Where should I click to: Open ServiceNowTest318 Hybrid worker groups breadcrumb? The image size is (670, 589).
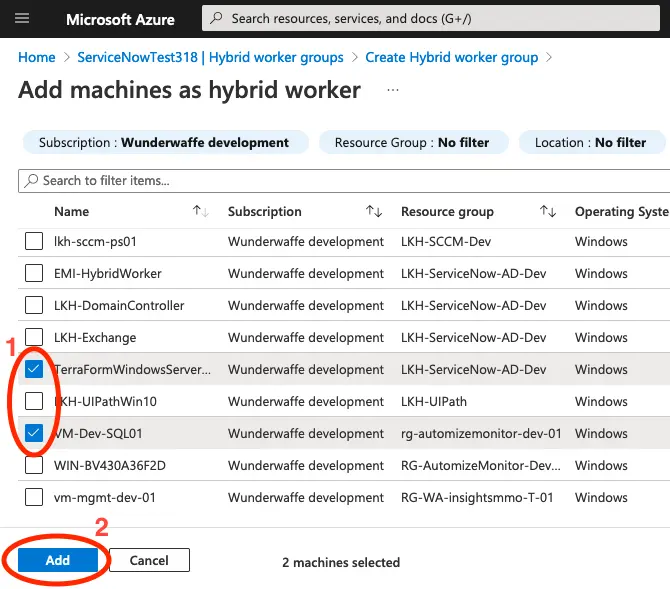point(210,57)
